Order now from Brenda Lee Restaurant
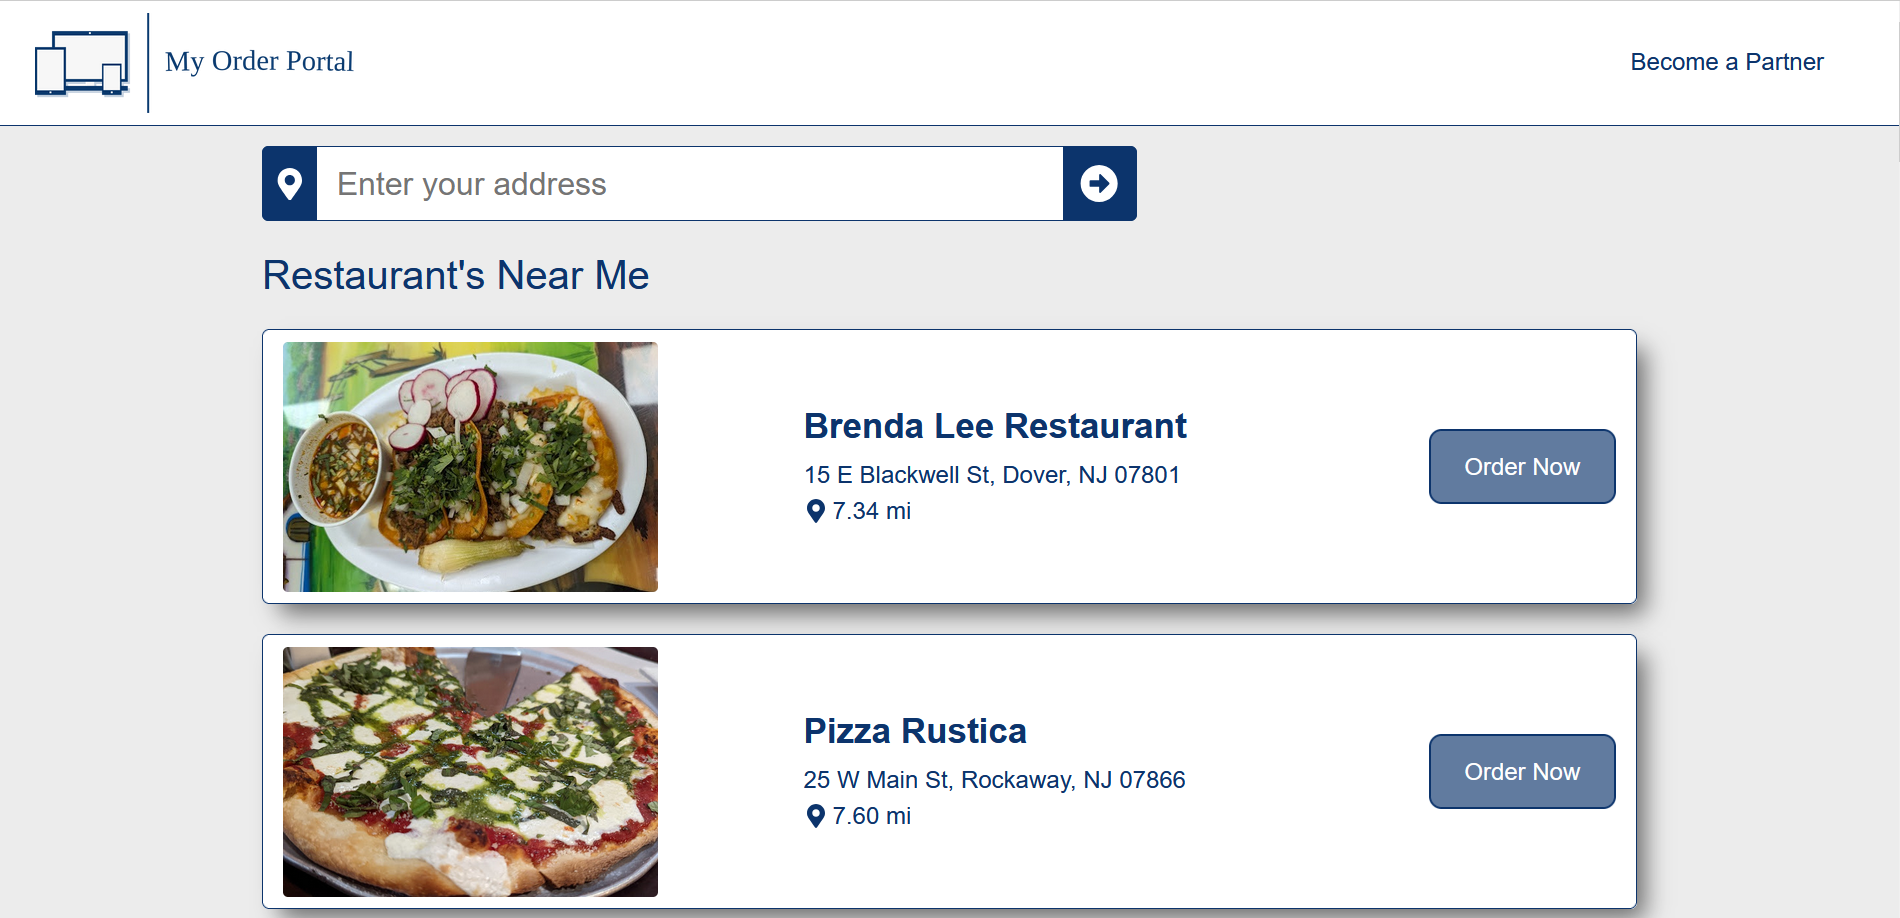 tap(1521, 467)
